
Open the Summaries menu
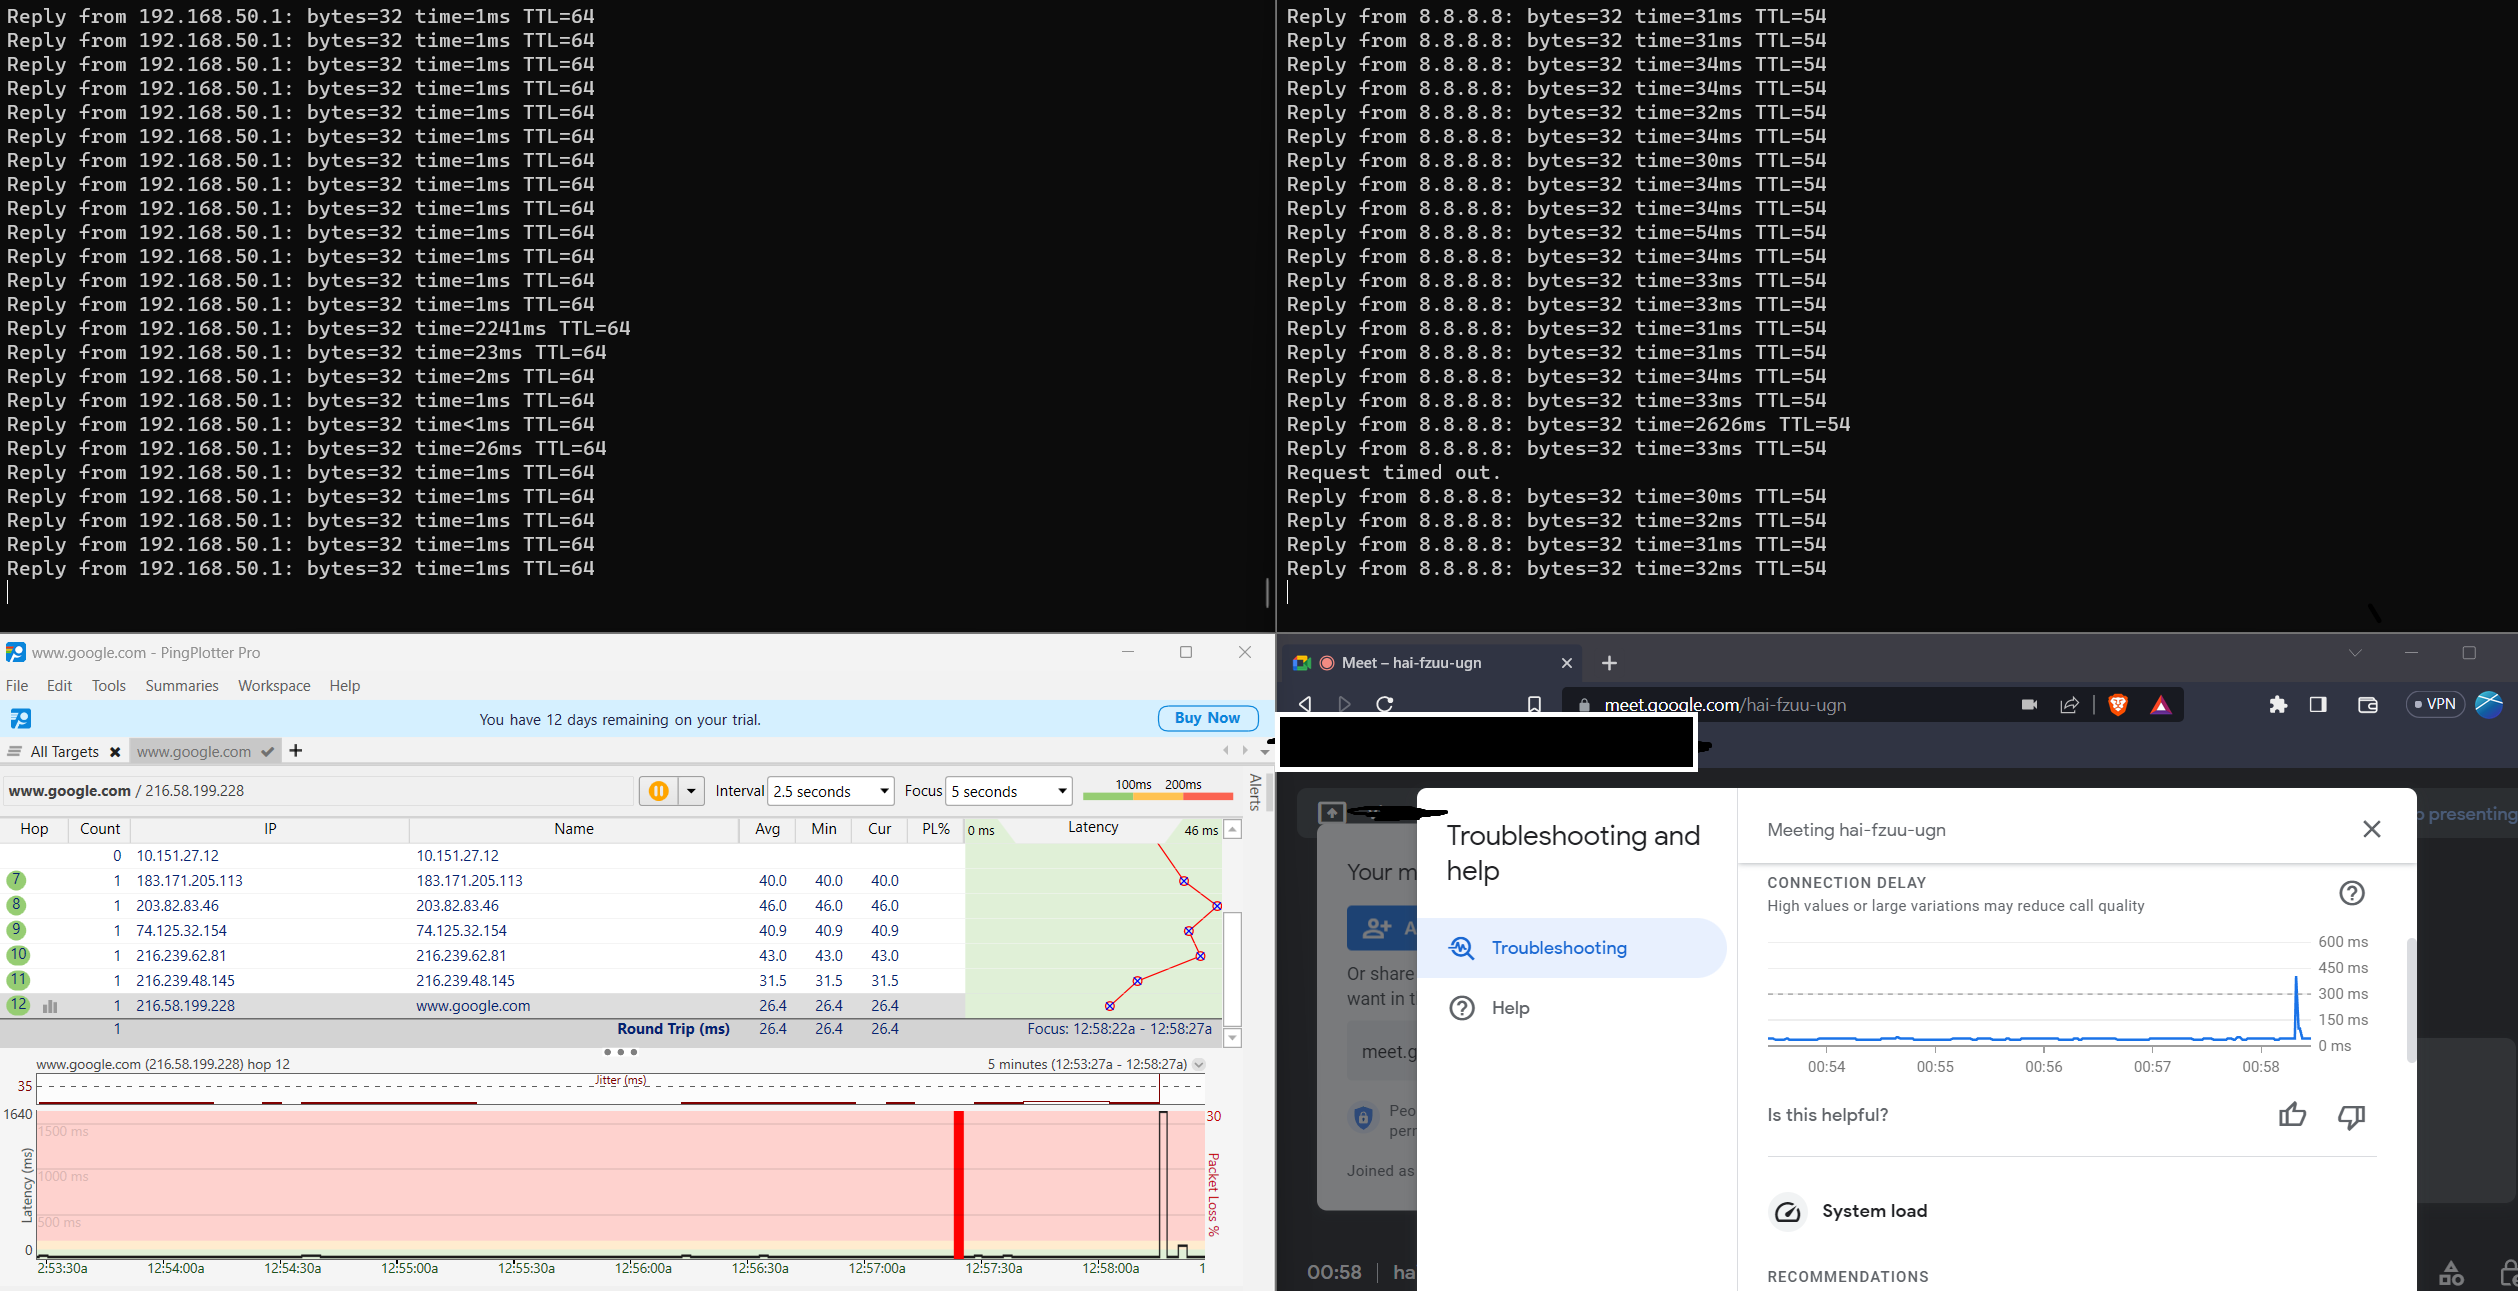coord(182,686)
